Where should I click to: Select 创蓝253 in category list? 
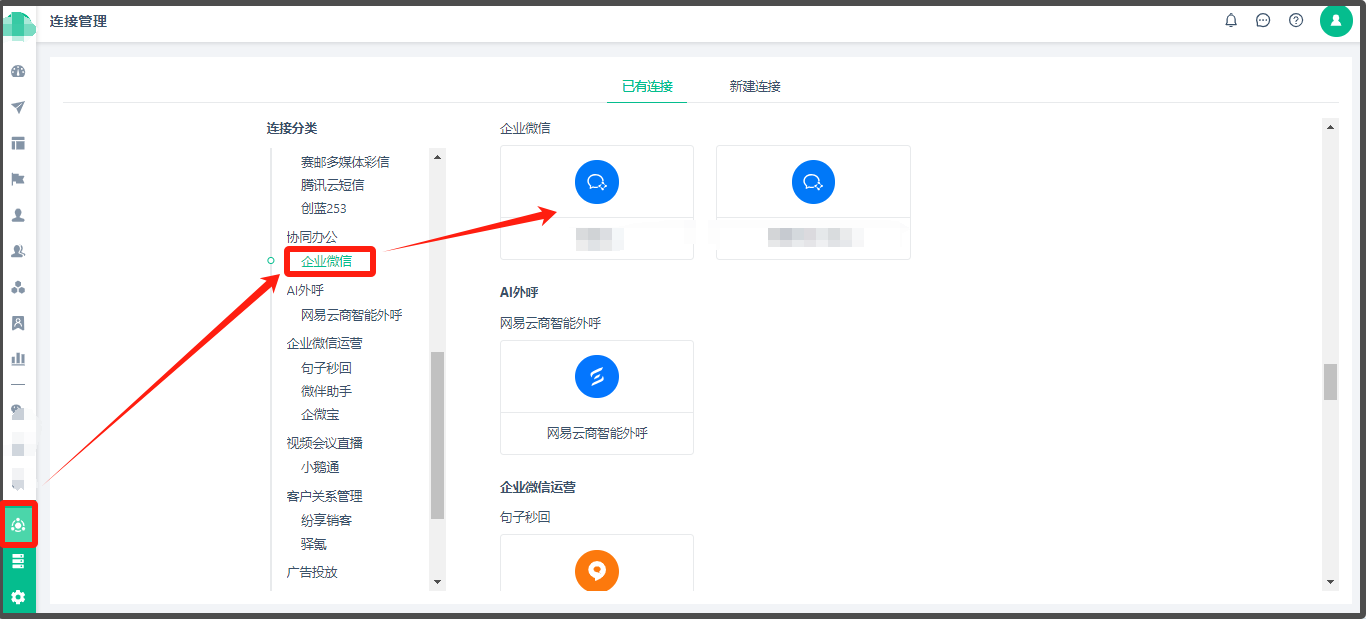click(324, 208)
